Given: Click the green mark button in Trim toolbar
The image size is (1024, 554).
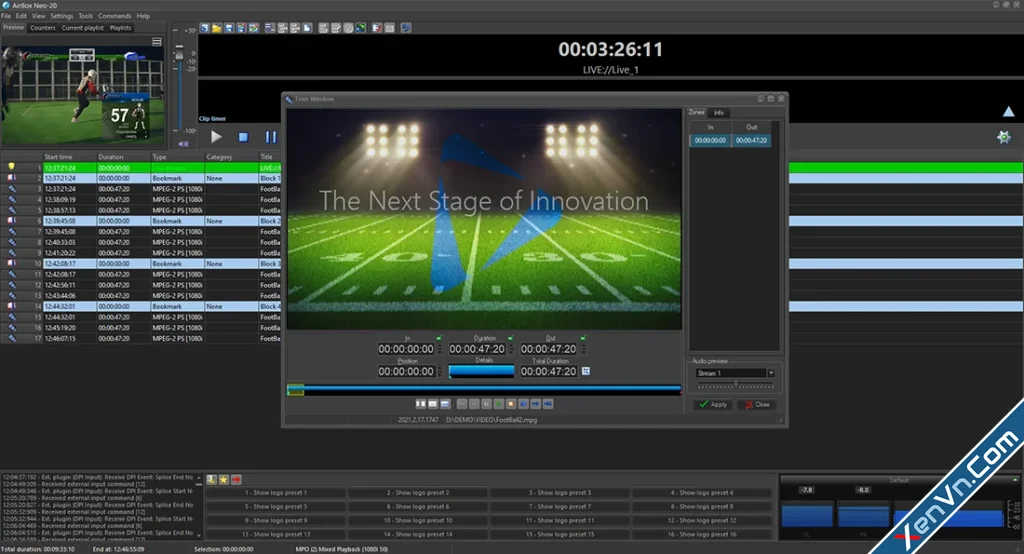Looking at the screenshot, I should tap(498, 404).
